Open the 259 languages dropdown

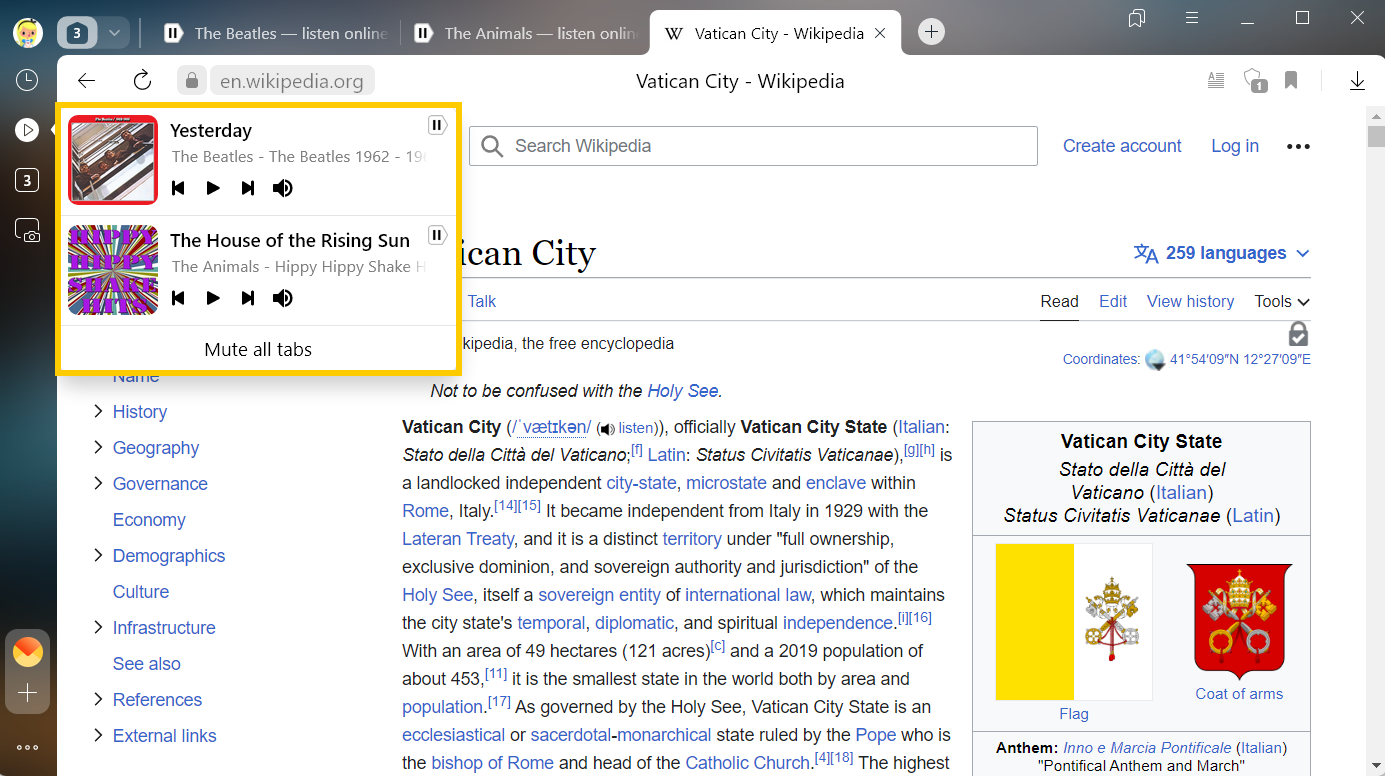coord(1221,253)
